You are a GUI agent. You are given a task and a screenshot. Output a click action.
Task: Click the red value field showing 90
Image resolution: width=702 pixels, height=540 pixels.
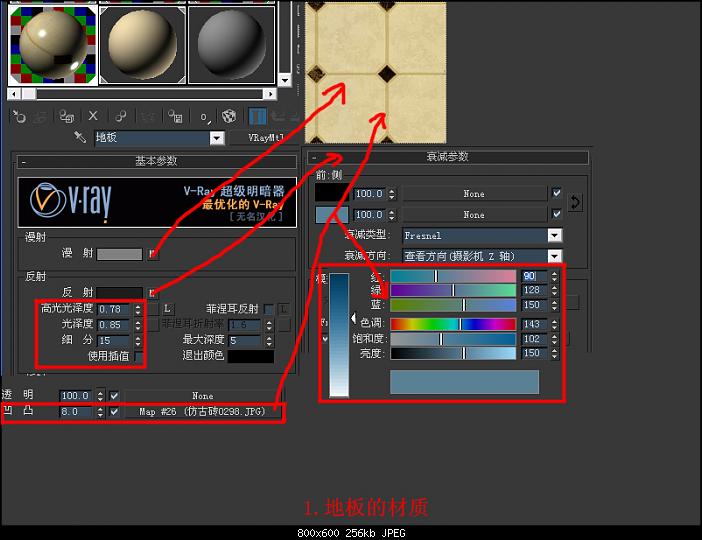(535, 276)
